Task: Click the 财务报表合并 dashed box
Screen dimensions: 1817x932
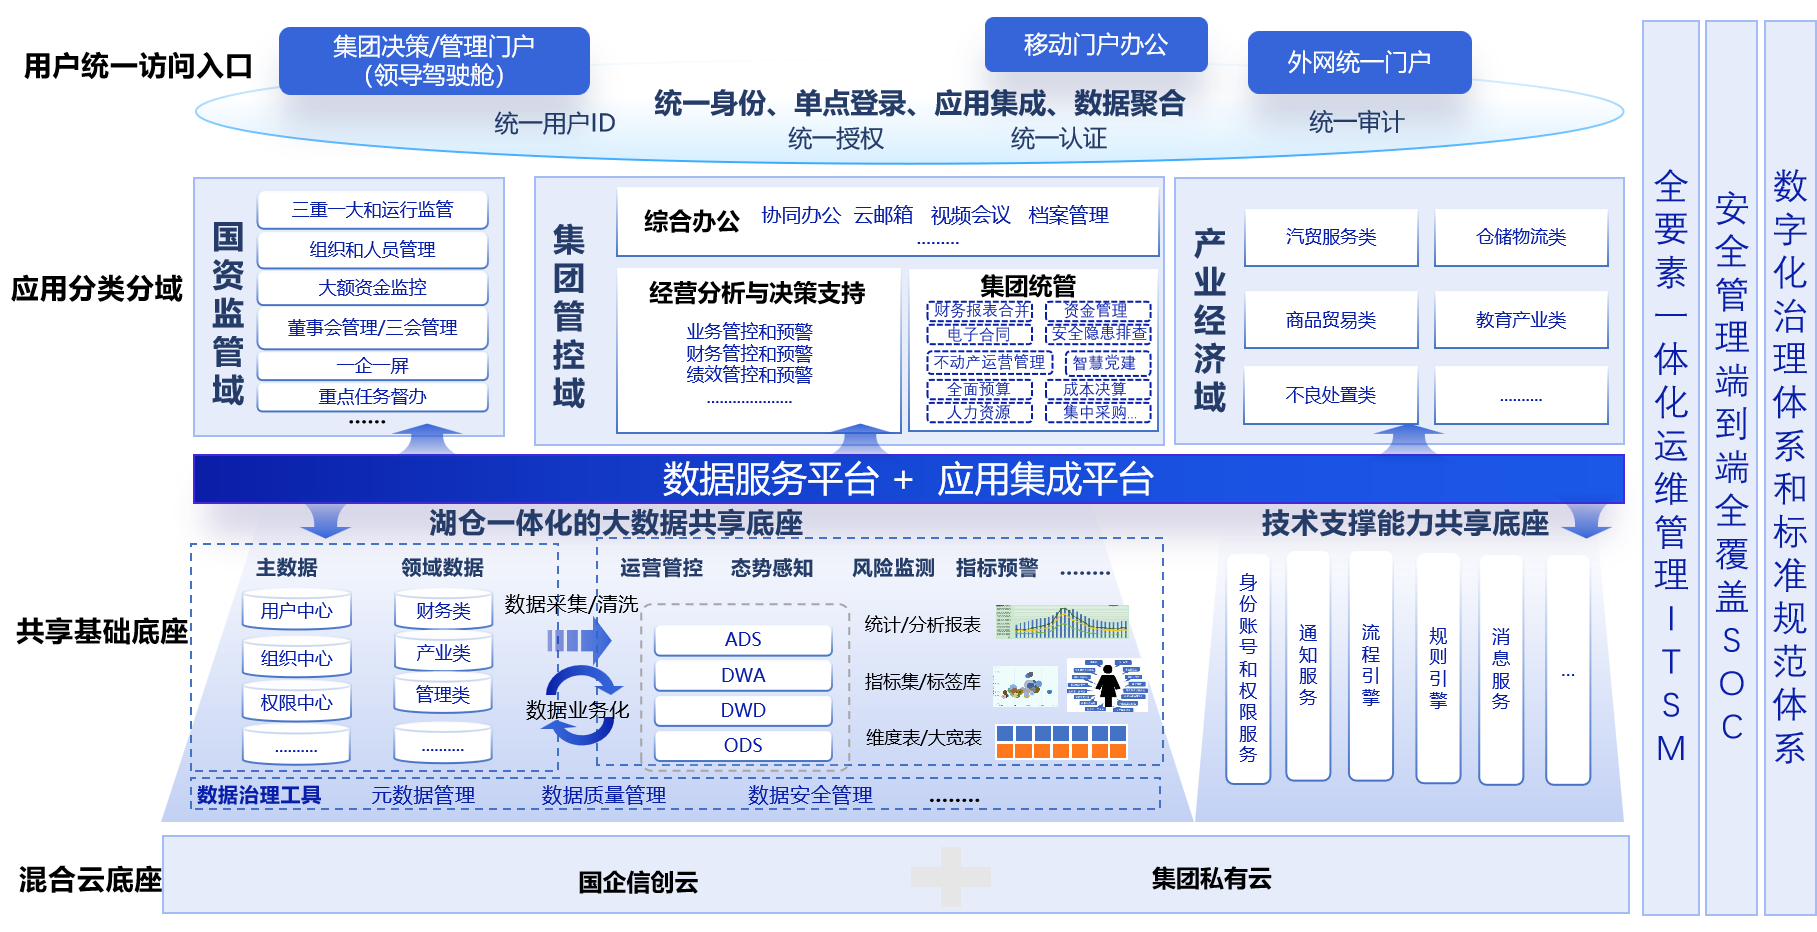Action: coord(979,311)
